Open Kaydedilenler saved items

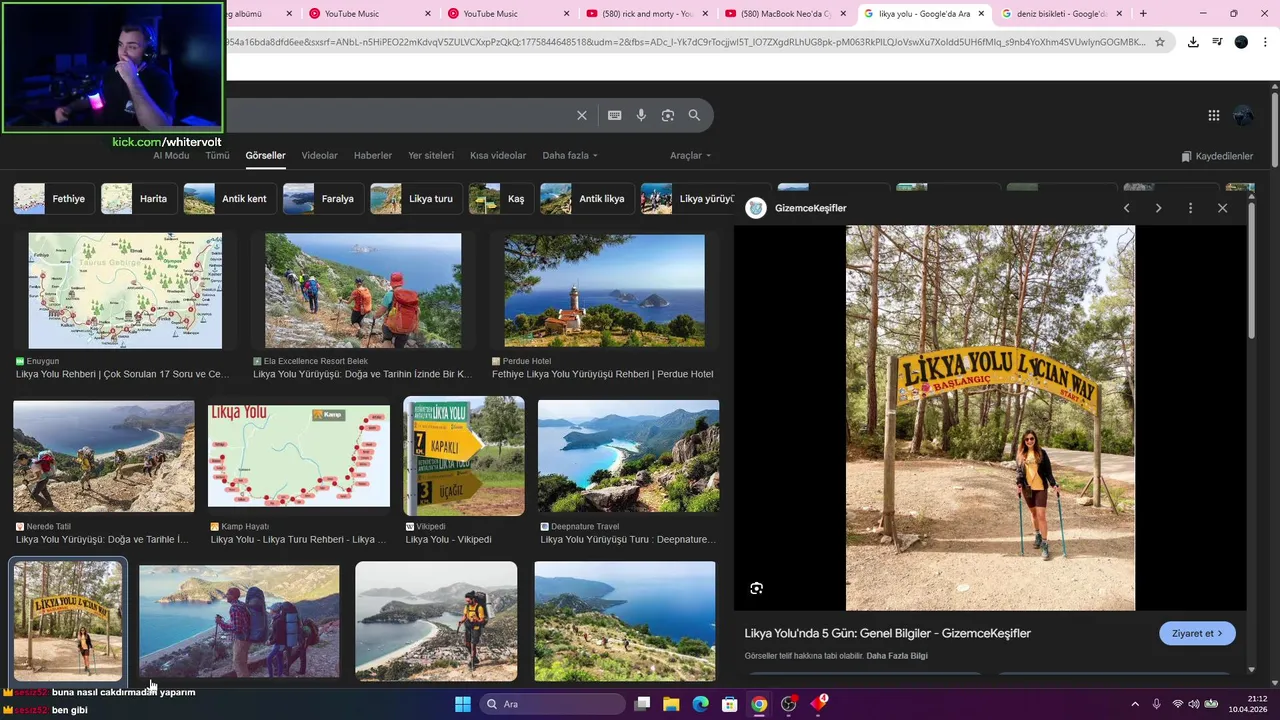click(x=1217, y=156)
